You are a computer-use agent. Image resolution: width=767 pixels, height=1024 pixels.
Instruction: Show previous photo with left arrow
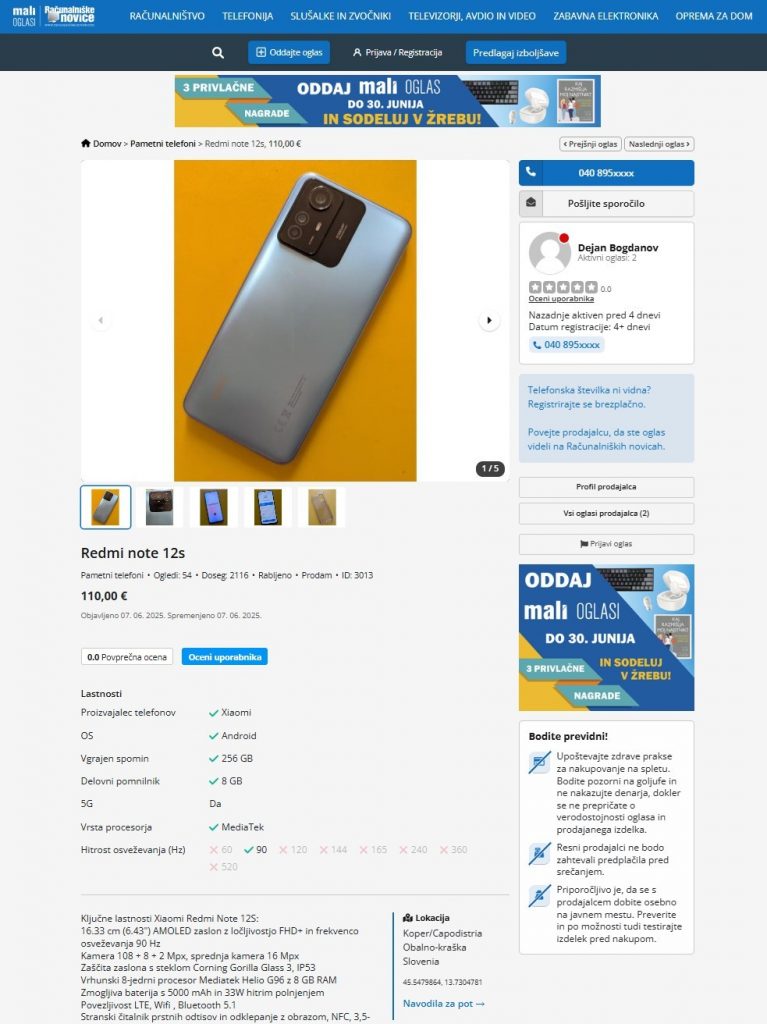coord(101,320)
